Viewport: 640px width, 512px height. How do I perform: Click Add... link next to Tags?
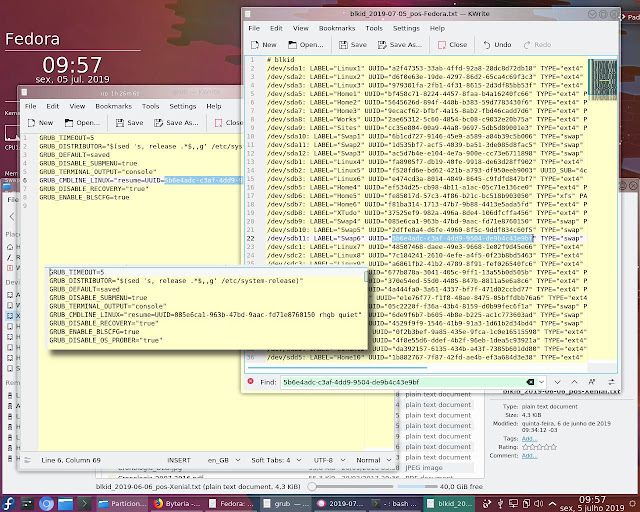pyautogui.click(x=529, y=439)
